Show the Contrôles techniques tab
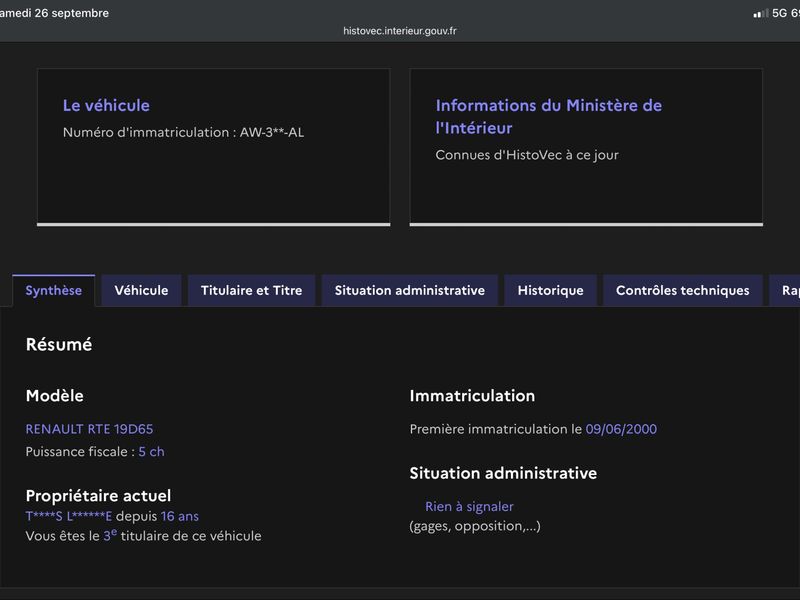This screenshot has height=600, width=800. coord(683,290)
